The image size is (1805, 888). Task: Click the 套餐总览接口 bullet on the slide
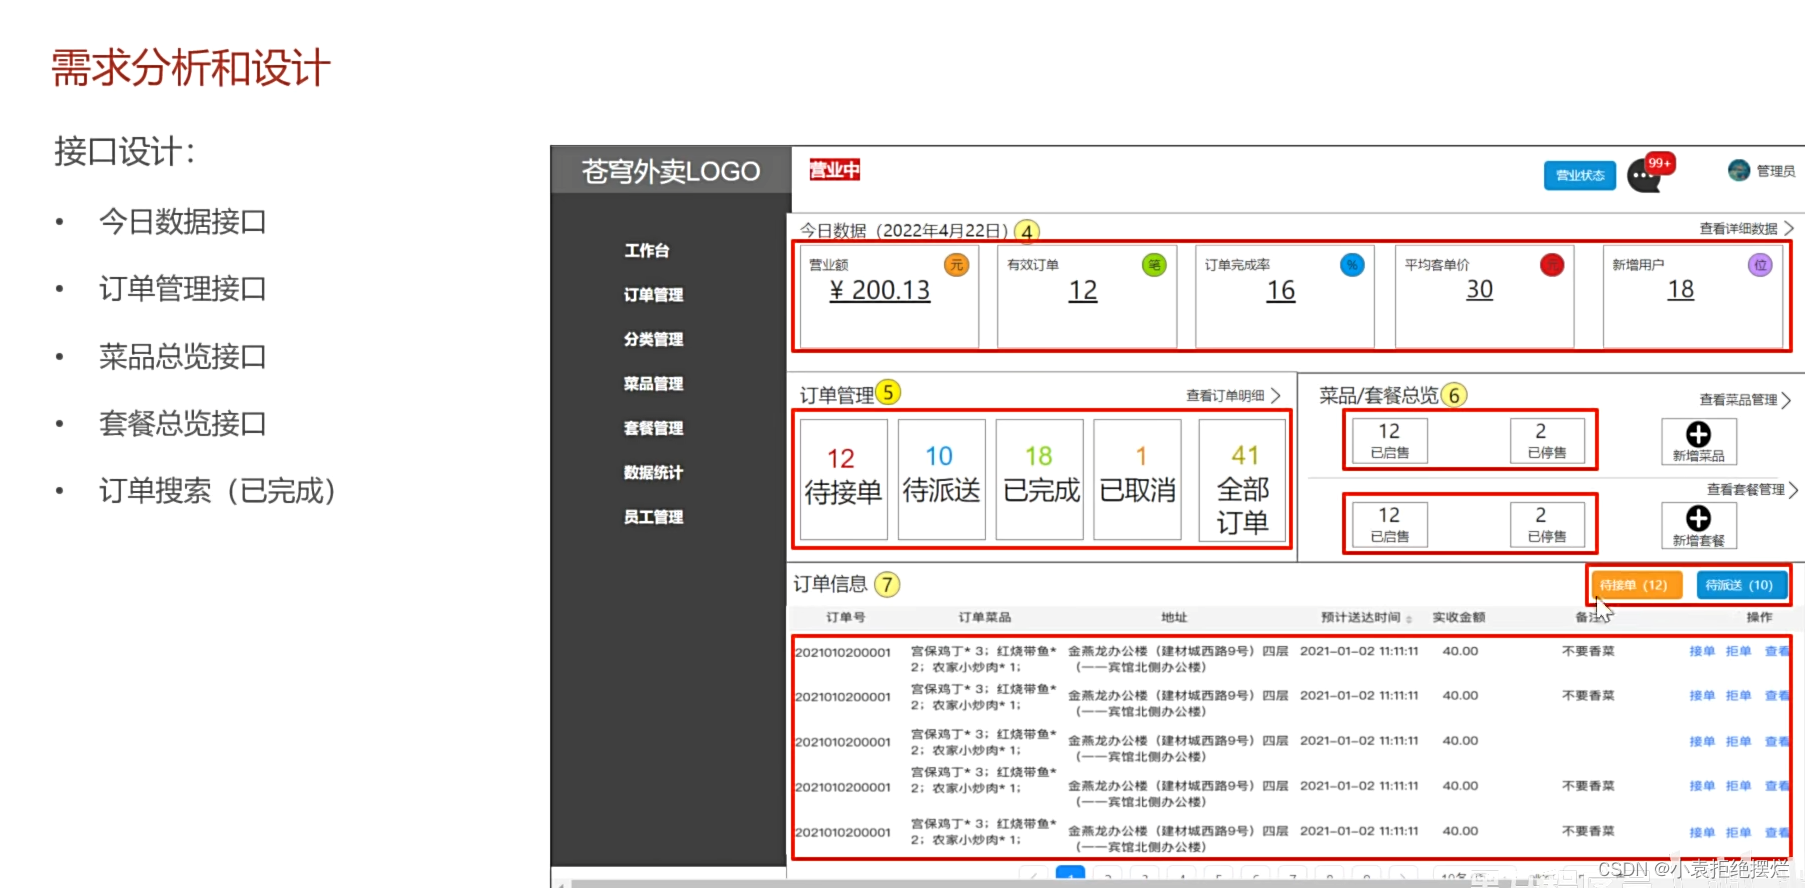coord(182,423)
